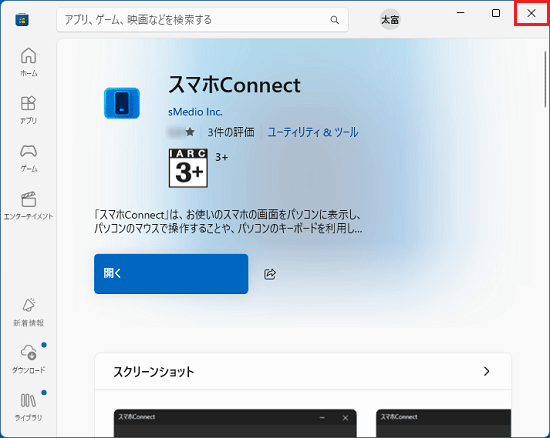
Task: Maximize the Microsoft Store window
Action: coord(496,13)
